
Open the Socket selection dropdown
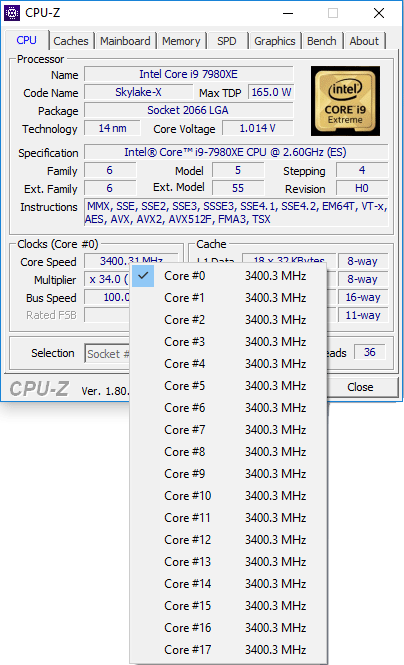click(x=107, y=354)
